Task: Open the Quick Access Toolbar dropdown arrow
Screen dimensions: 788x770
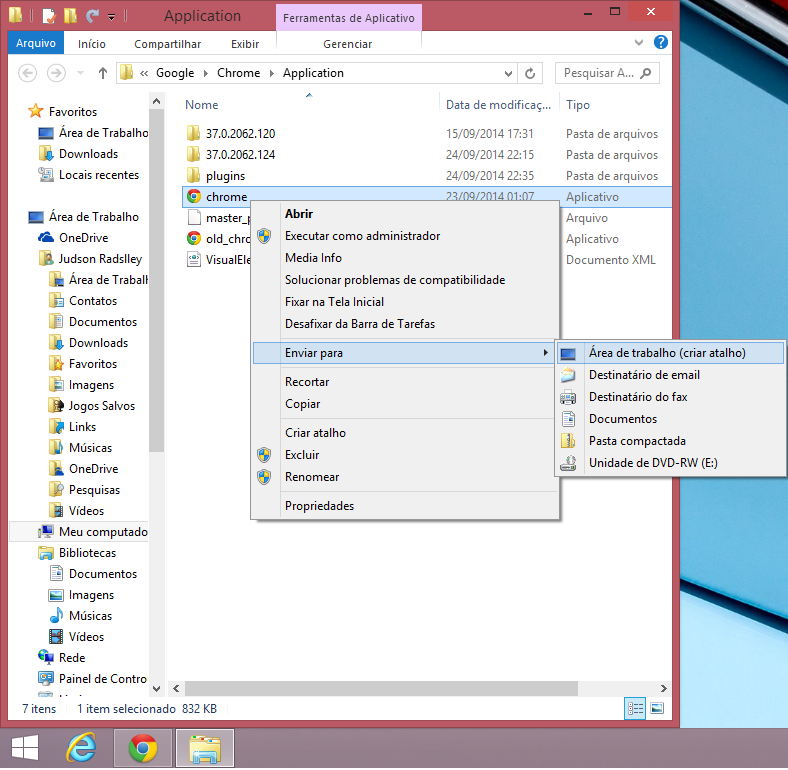Action: pos(111,16)
